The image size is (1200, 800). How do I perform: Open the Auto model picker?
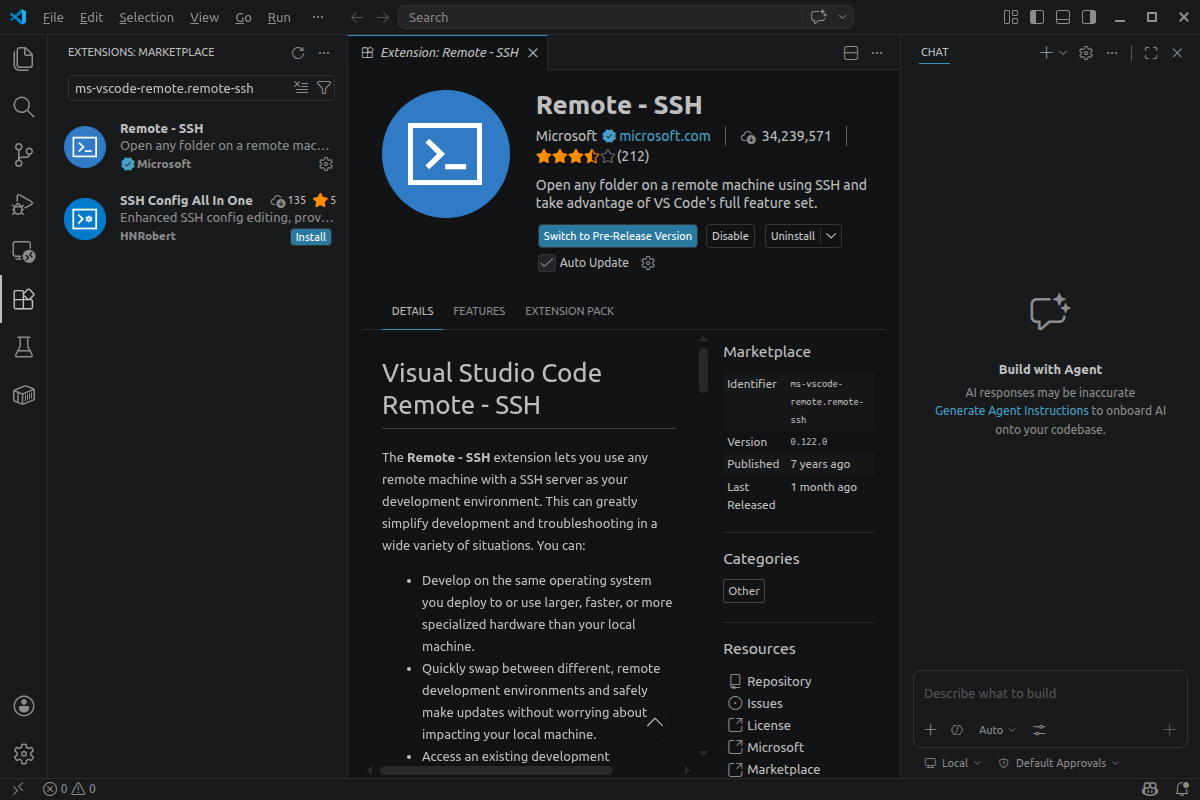[x=997, y=730]
